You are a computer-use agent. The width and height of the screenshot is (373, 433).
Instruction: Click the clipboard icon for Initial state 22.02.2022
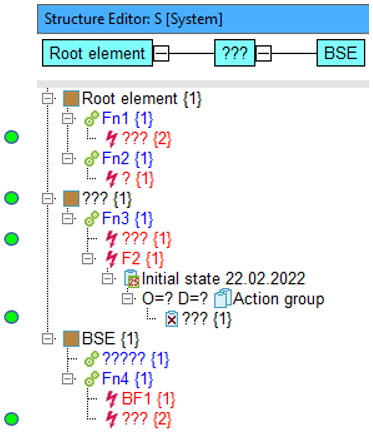[131, 279]
